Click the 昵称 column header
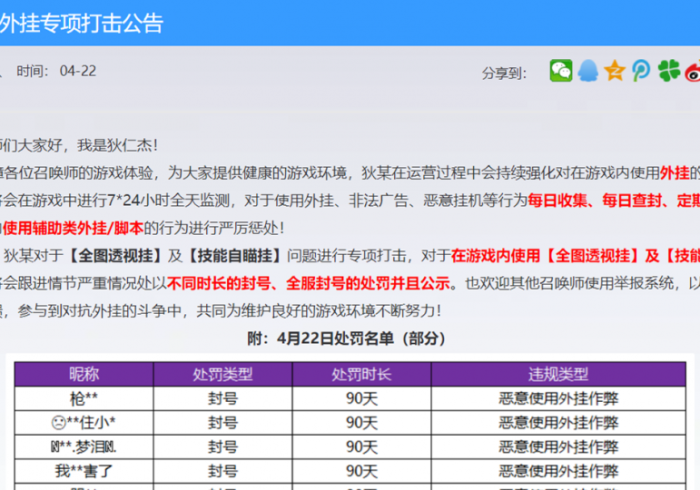Image resolution: width=700 pixels, height=490 pixels. (84, 374)
